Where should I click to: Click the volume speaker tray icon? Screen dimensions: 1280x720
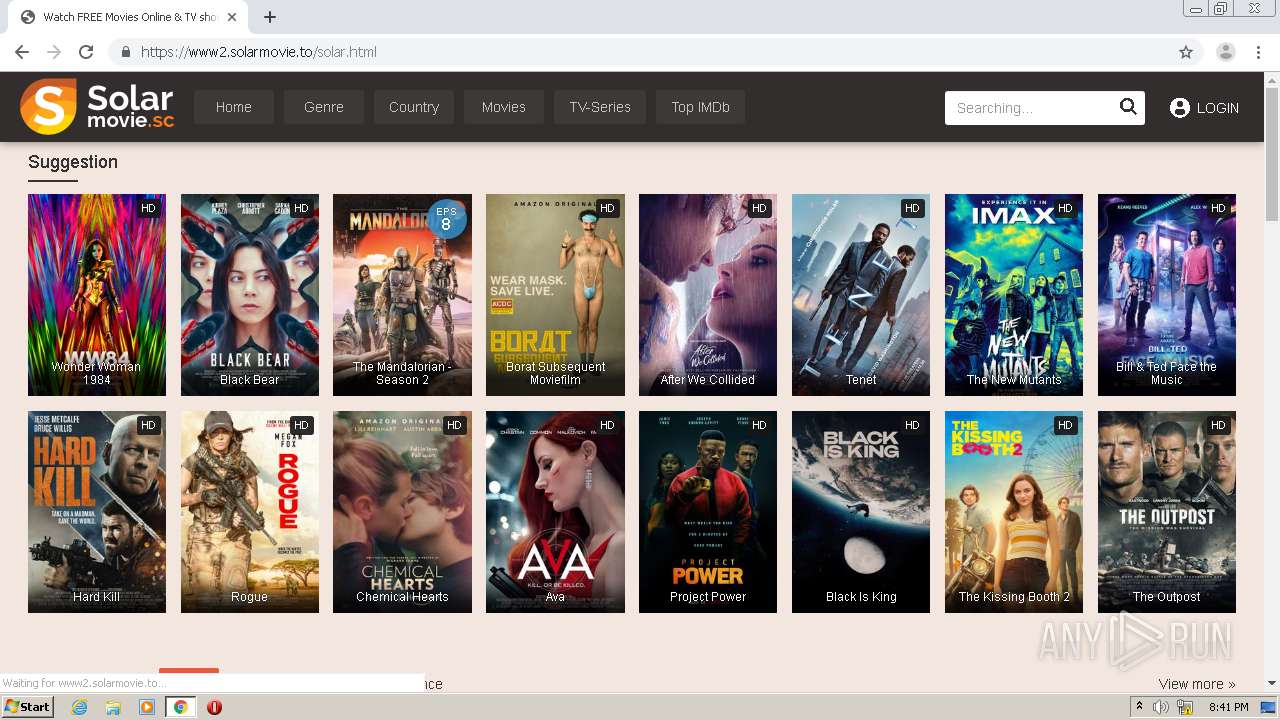coord(1161,707)
